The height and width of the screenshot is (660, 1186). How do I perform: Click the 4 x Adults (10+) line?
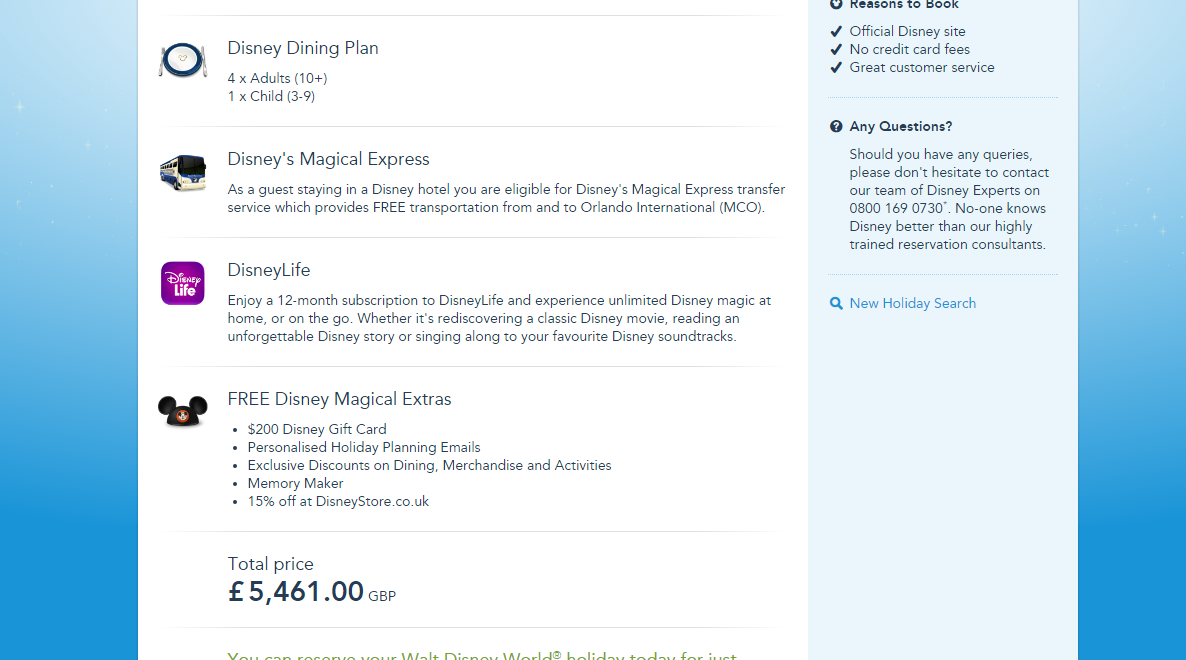[277, 79]
